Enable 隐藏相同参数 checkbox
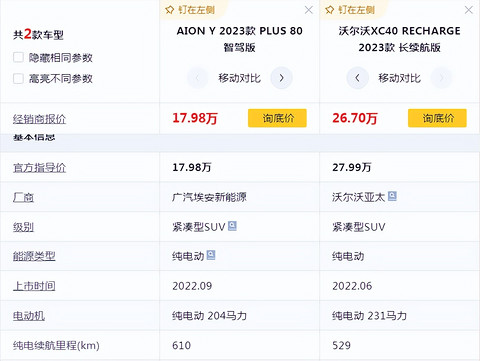 (18, 57)
